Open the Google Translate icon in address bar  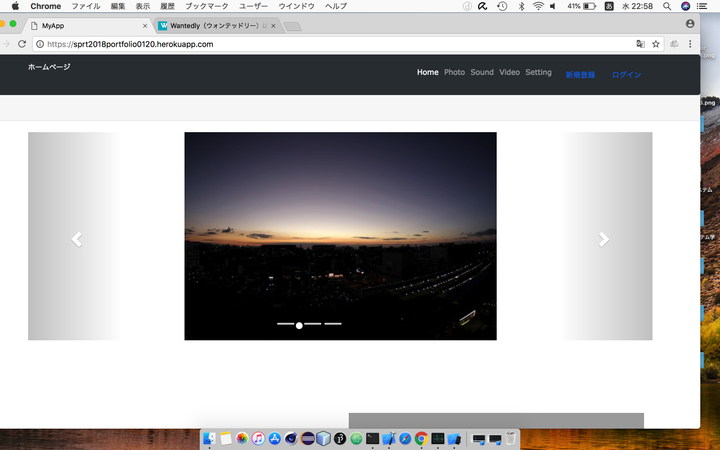click(641, 44)
